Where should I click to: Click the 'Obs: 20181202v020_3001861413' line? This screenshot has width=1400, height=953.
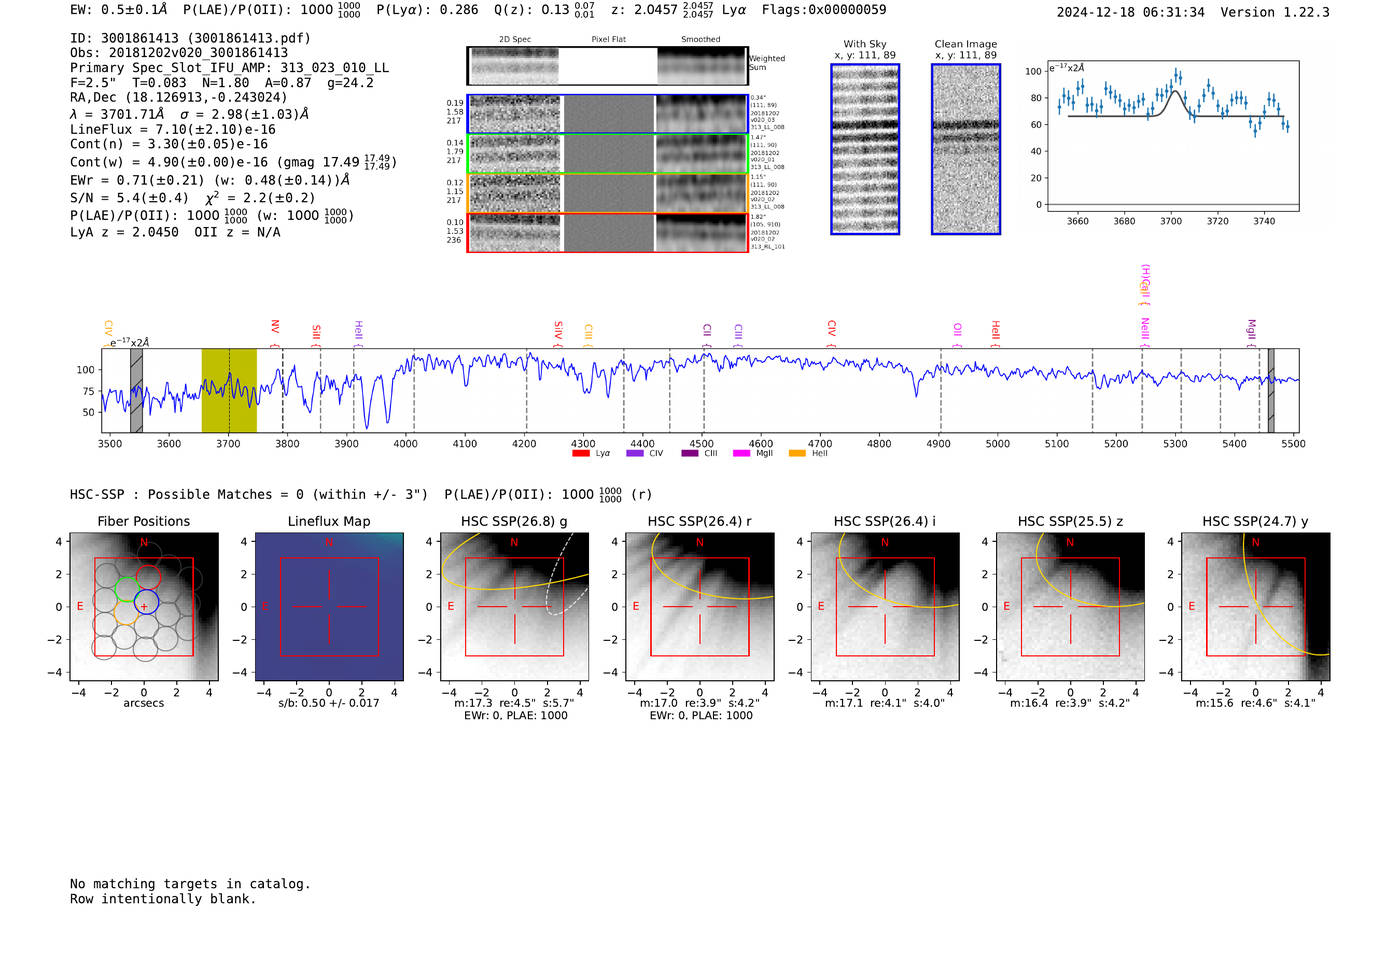coord(179,53)
